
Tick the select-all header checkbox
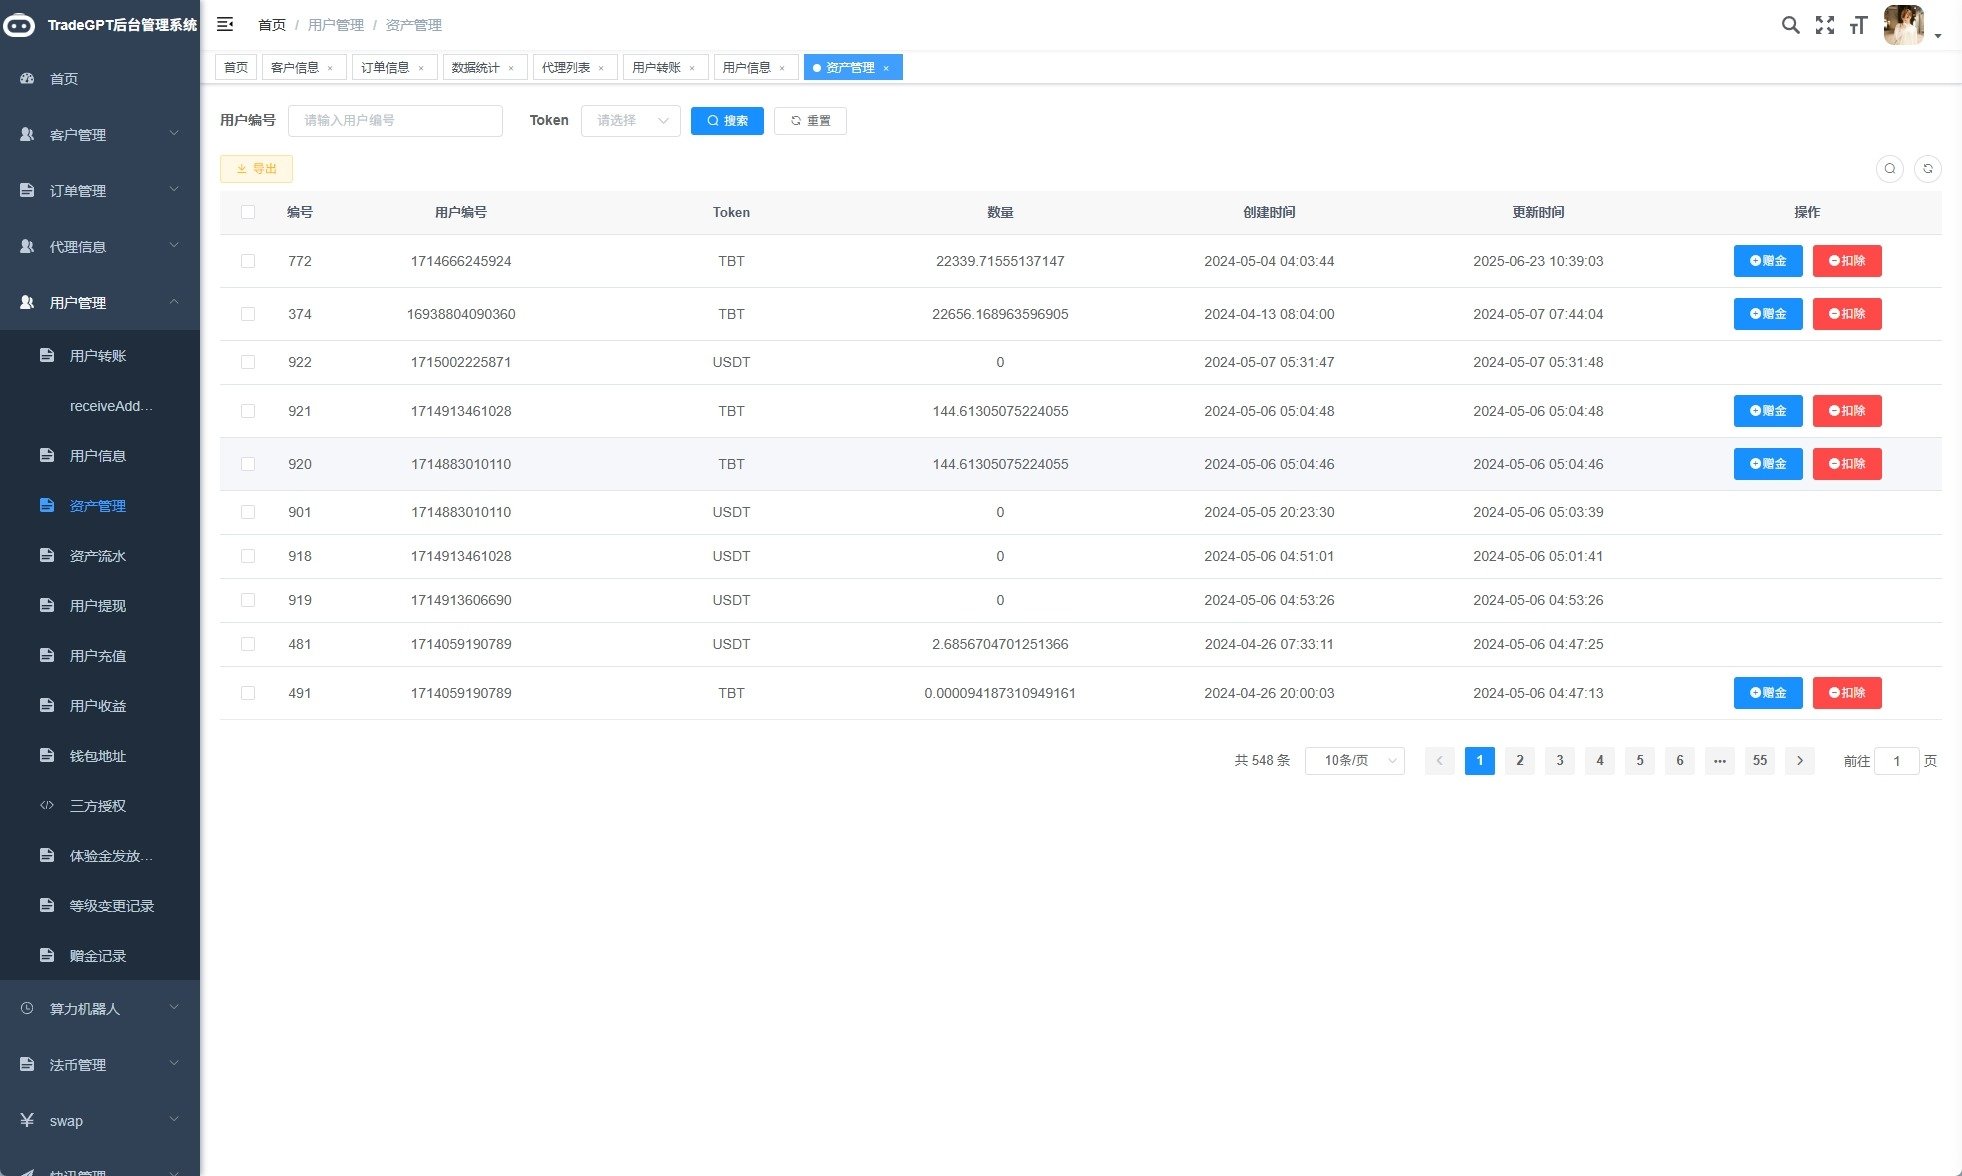click(x=248, y=212)
